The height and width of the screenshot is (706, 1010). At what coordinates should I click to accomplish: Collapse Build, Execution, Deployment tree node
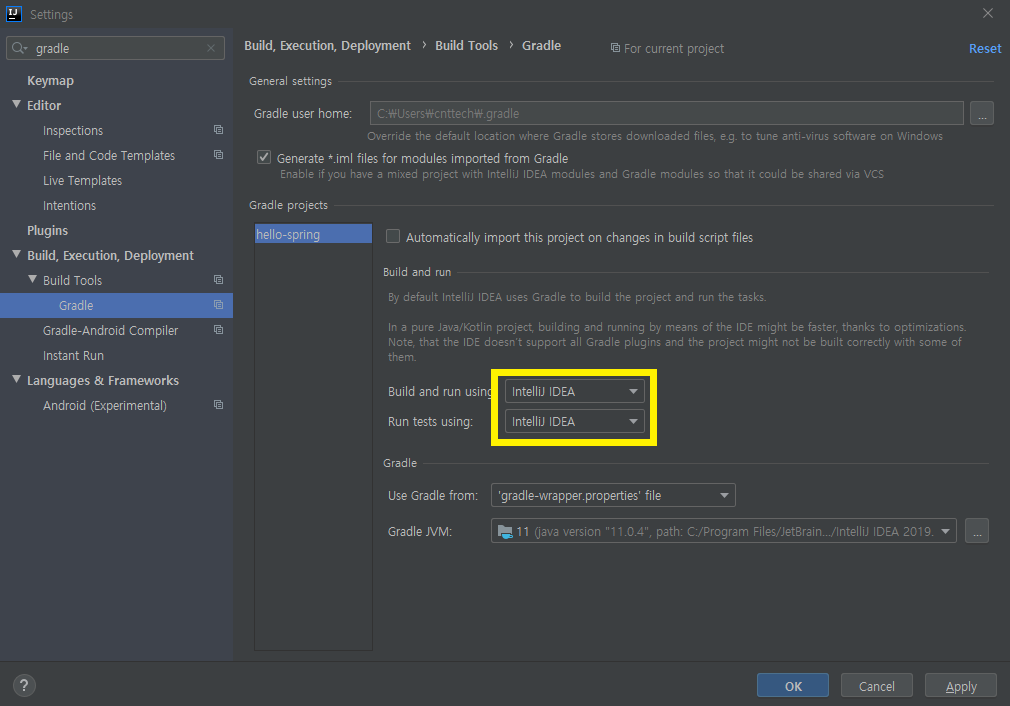17,254
